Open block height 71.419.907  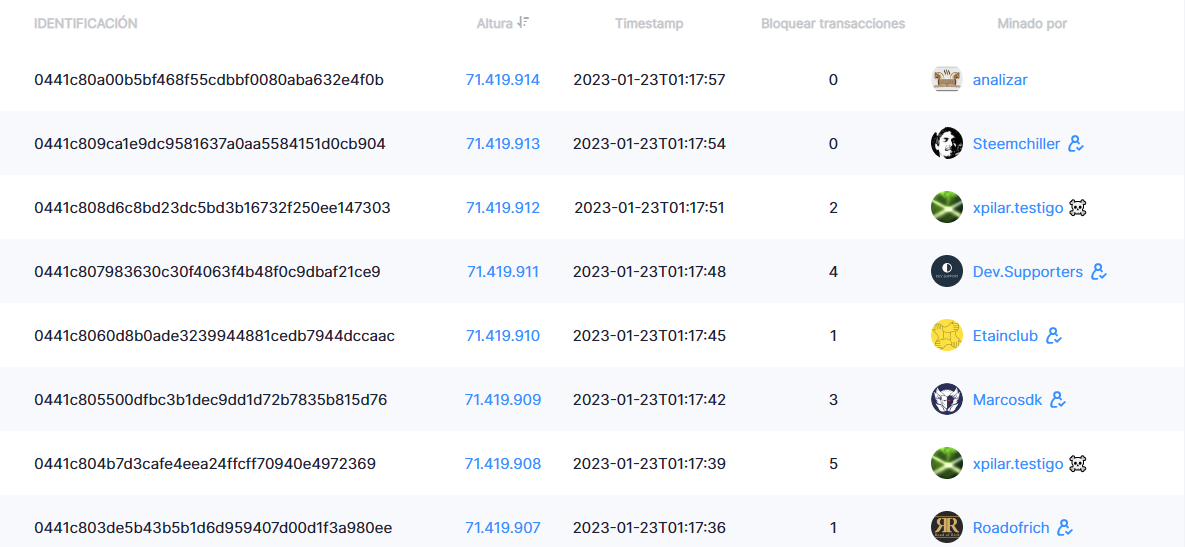click(x=503, y=527)
